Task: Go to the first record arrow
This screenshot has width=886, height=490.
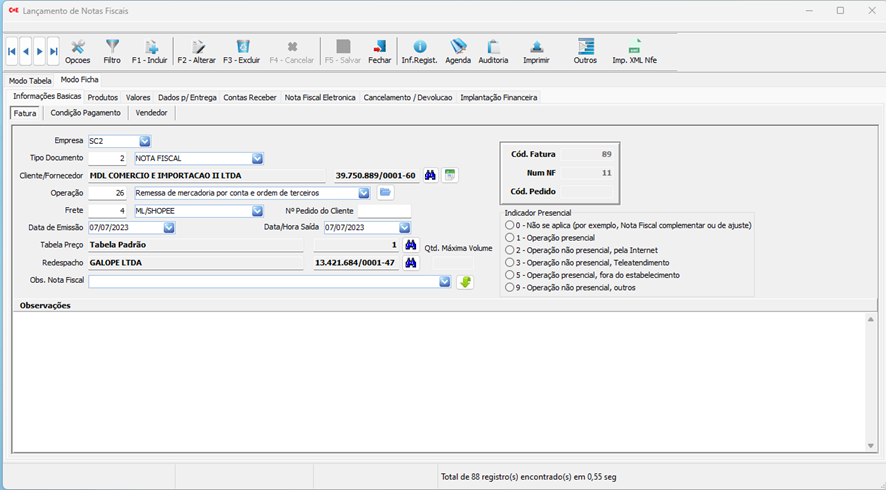Action: (12, 51)
